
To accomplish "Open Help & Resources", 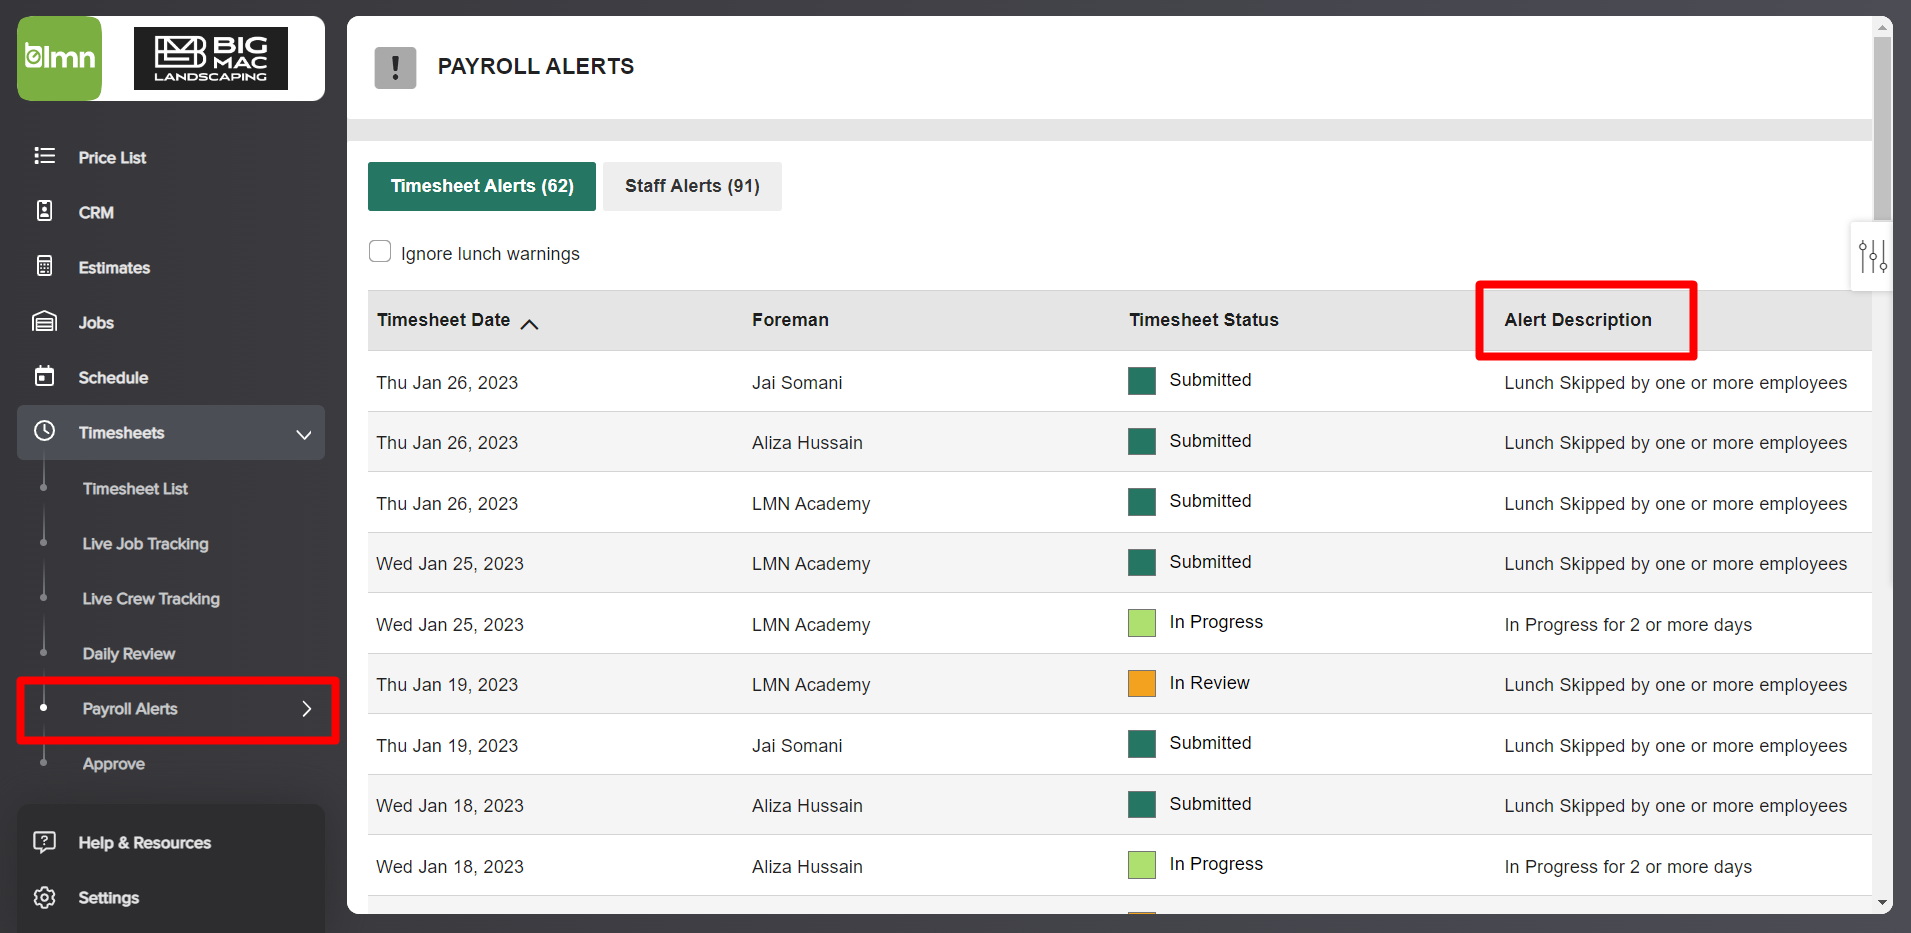I will (145, 843).
